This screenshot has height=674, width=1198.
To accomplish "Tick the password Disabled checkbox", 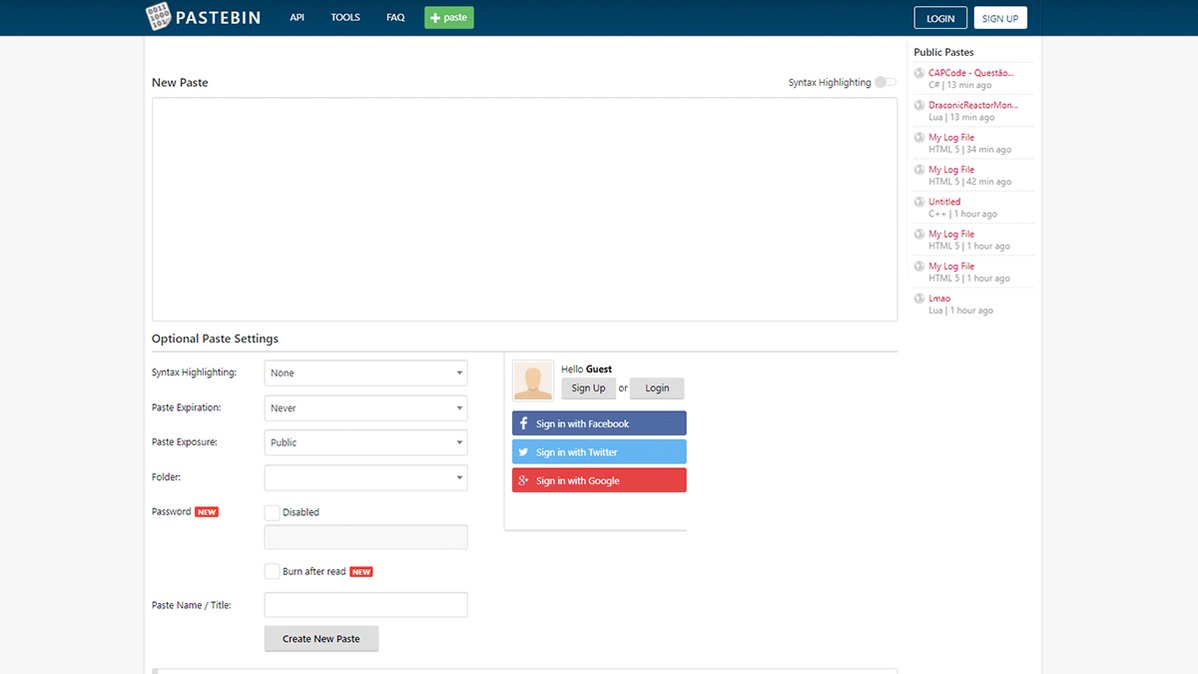I will (272, 512).
